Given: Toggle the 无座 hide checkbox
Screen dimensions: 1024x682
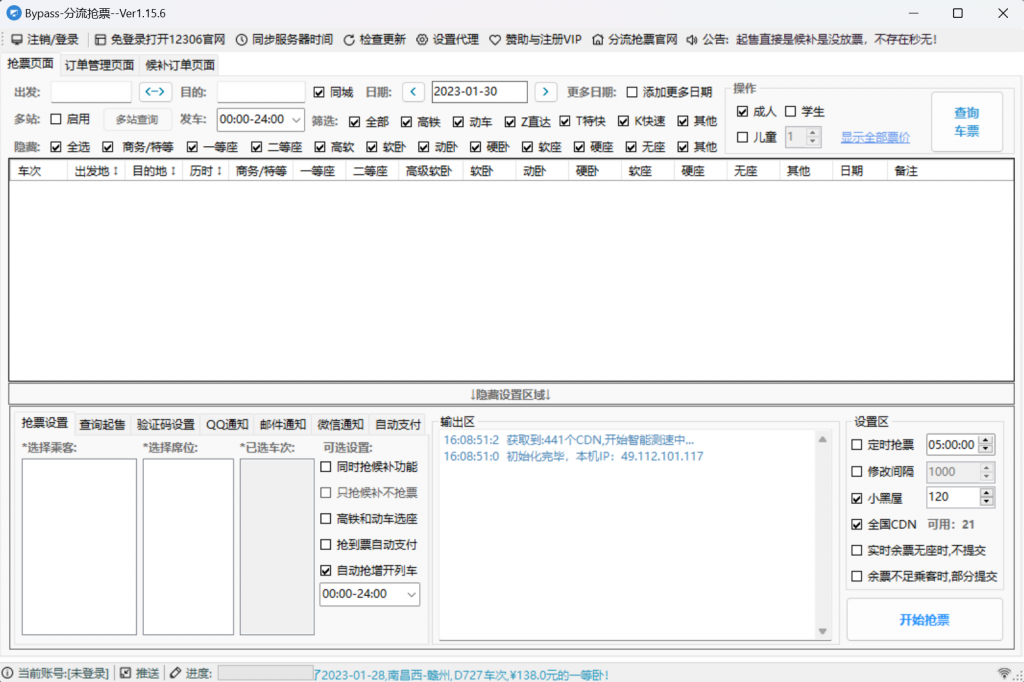Looking at the screenshot, I should 631,147.
